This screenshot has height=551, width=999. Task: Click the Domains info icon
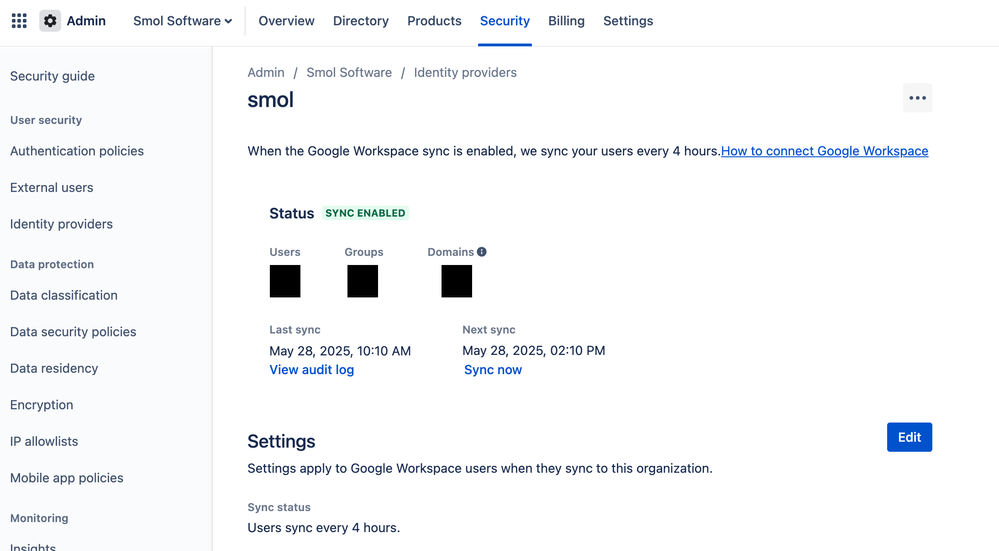[x=482, y=252]
